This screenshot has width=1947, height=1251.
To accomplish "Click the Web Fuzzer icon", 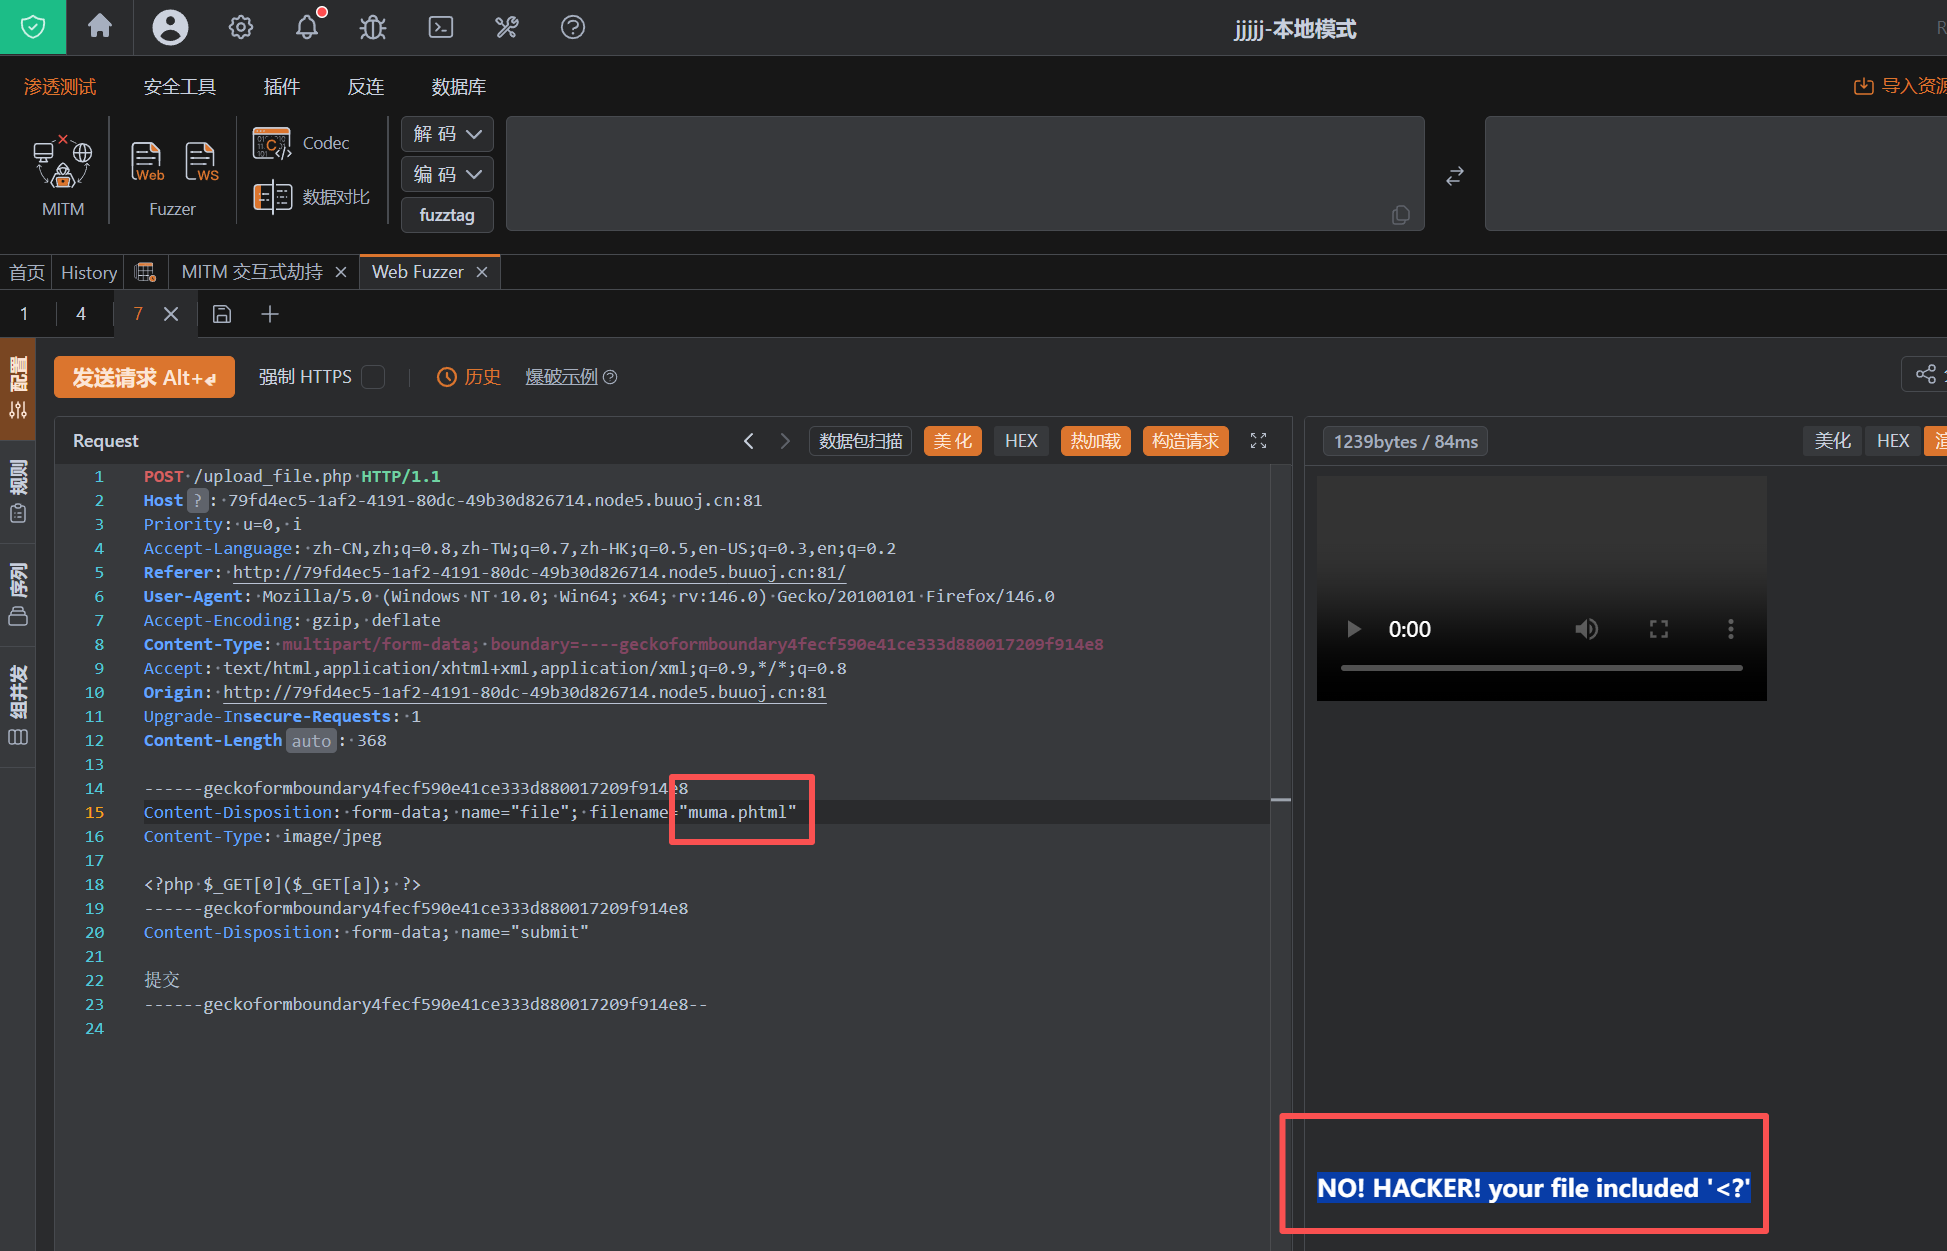I will pyautogui.click(x=146, y=160).
